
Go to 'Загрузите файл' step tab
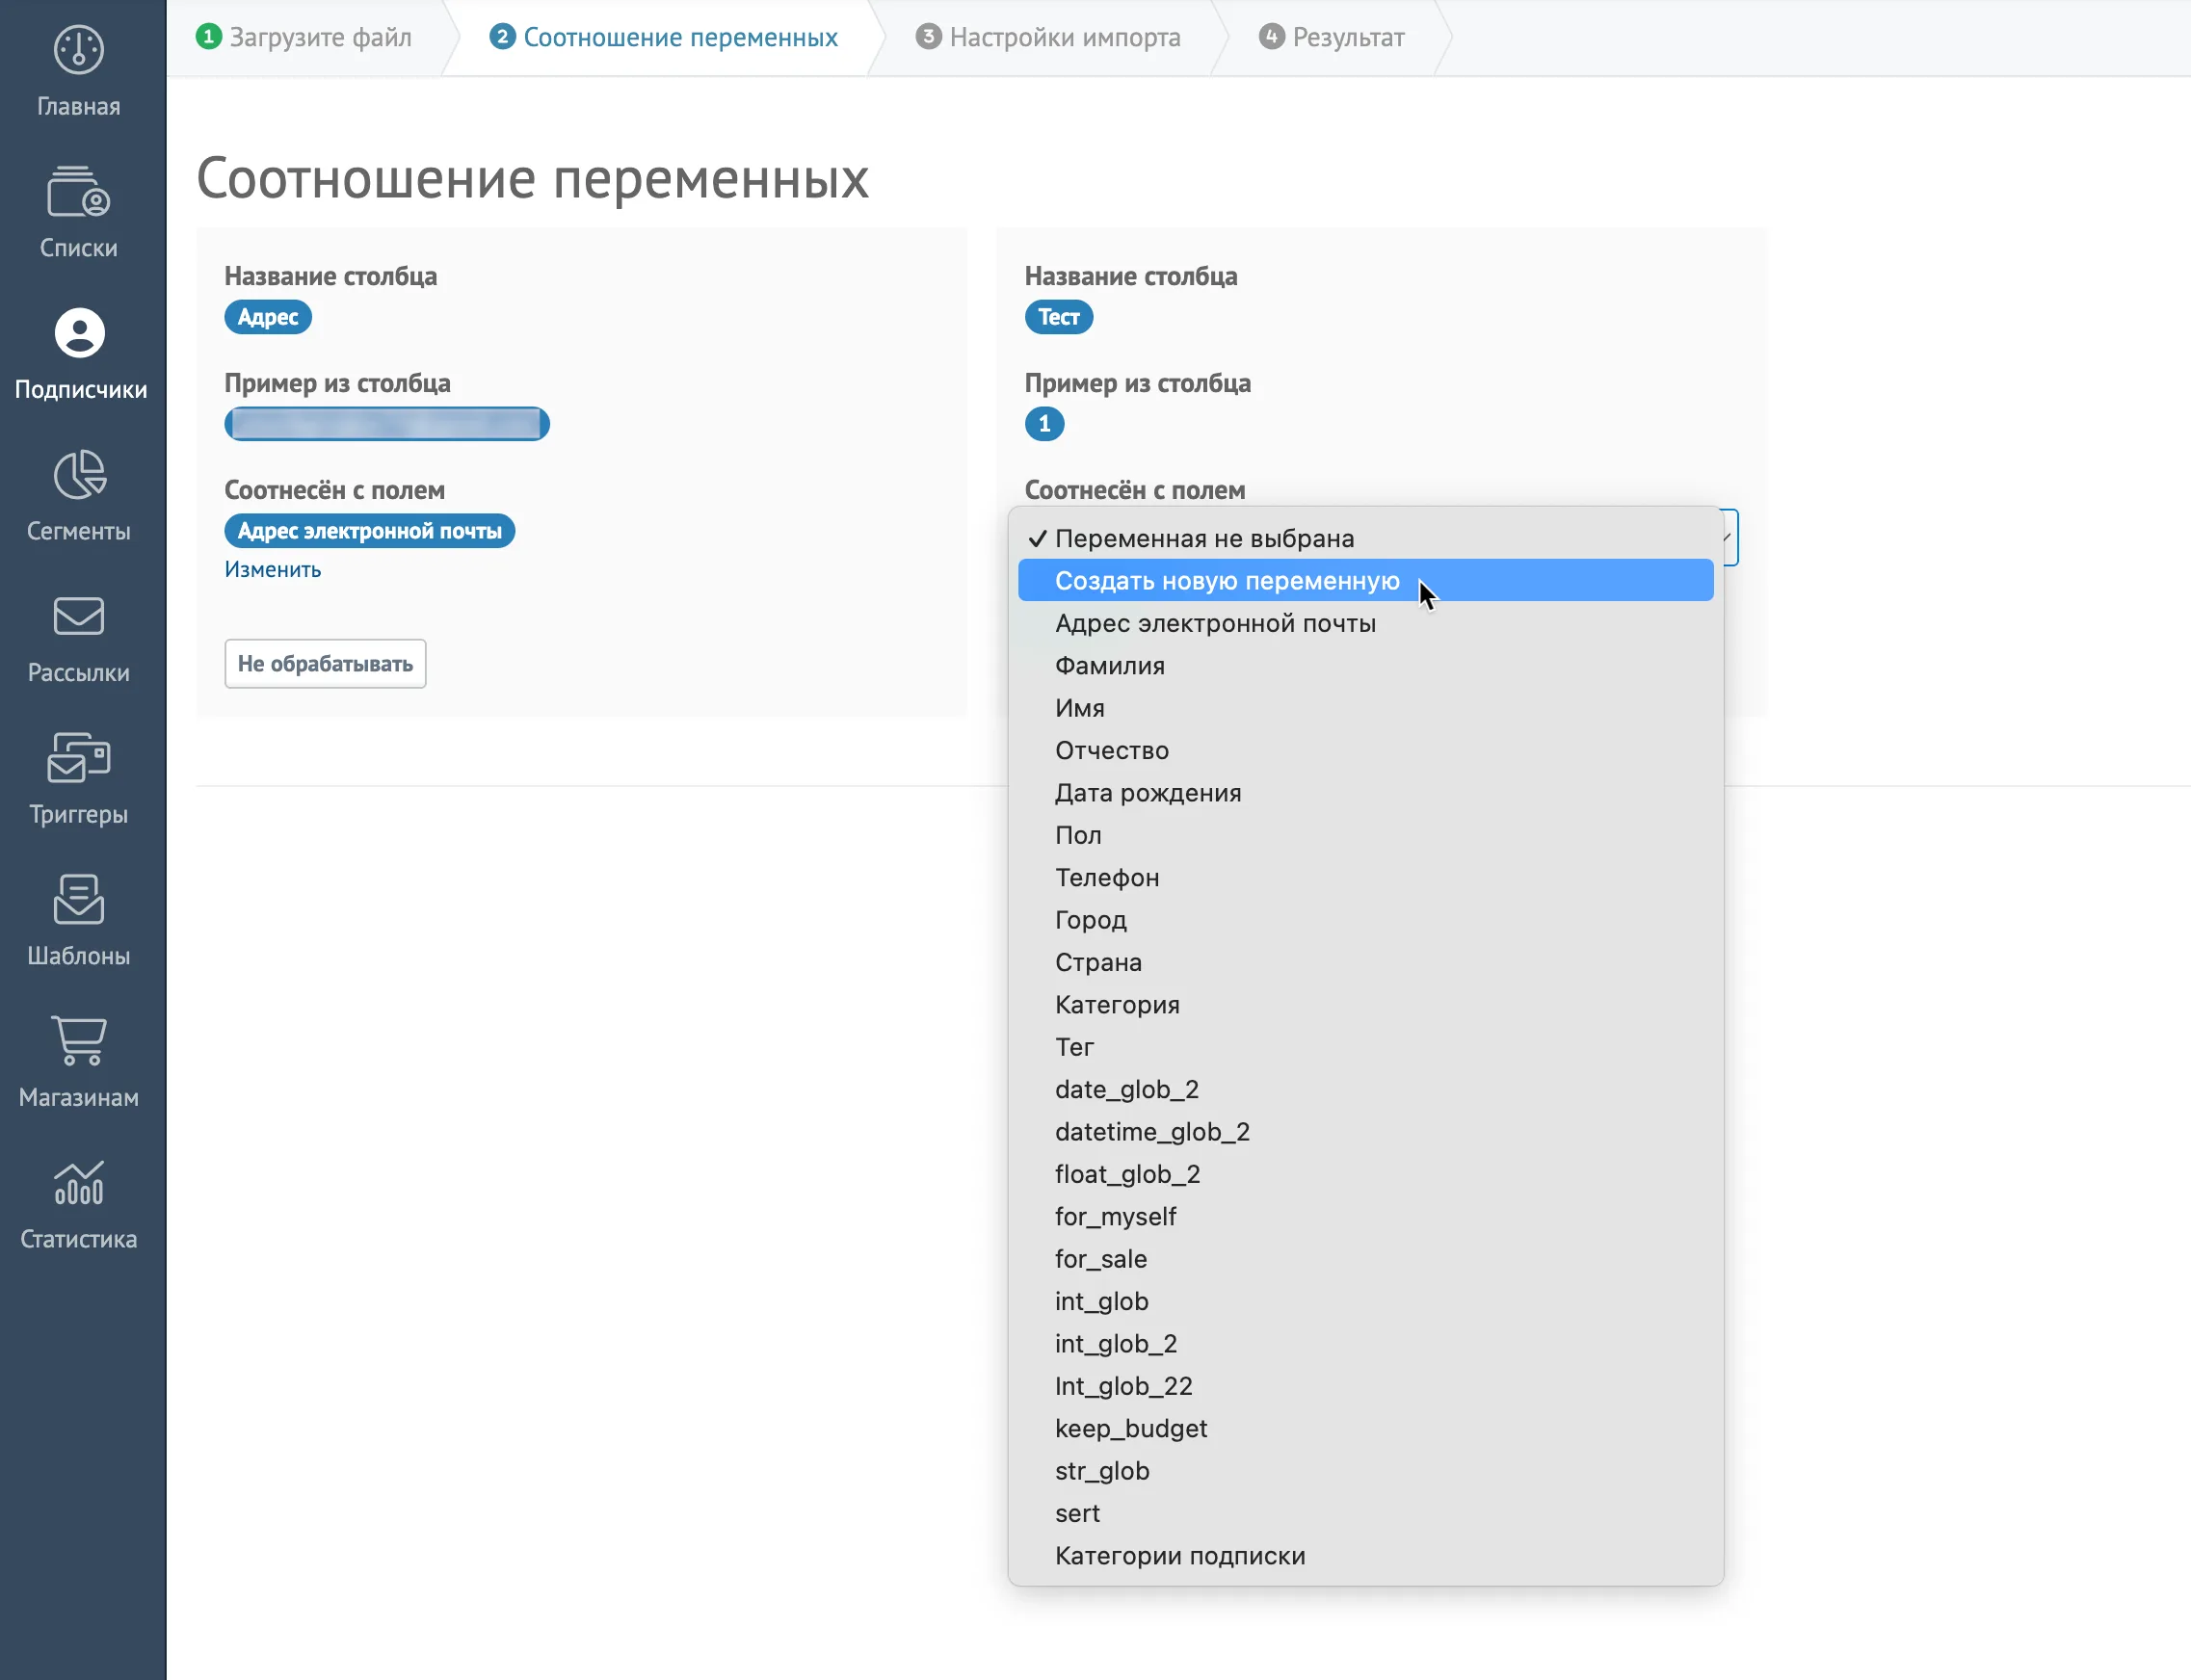click(304, 37)
